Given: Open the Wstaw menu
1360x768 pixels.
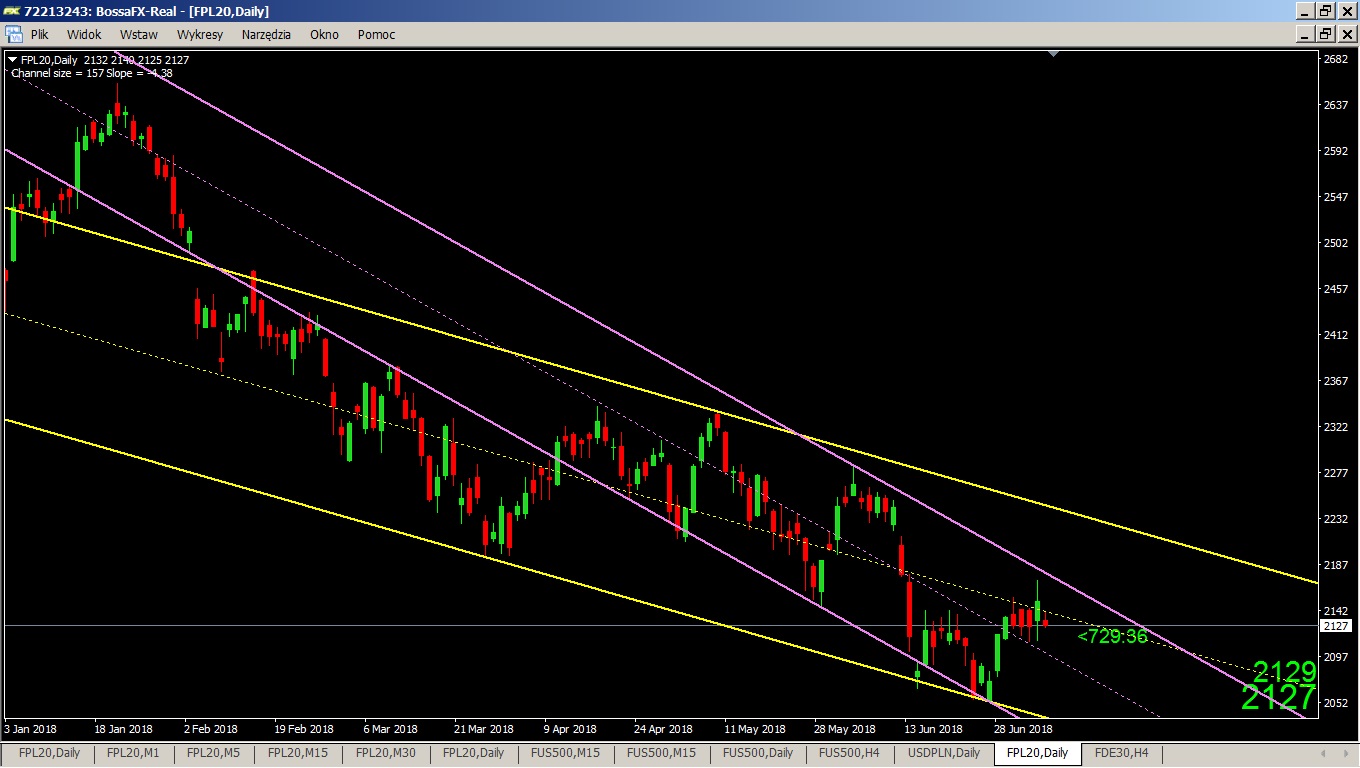Looking at the screenshot, I should click(139, 34).
